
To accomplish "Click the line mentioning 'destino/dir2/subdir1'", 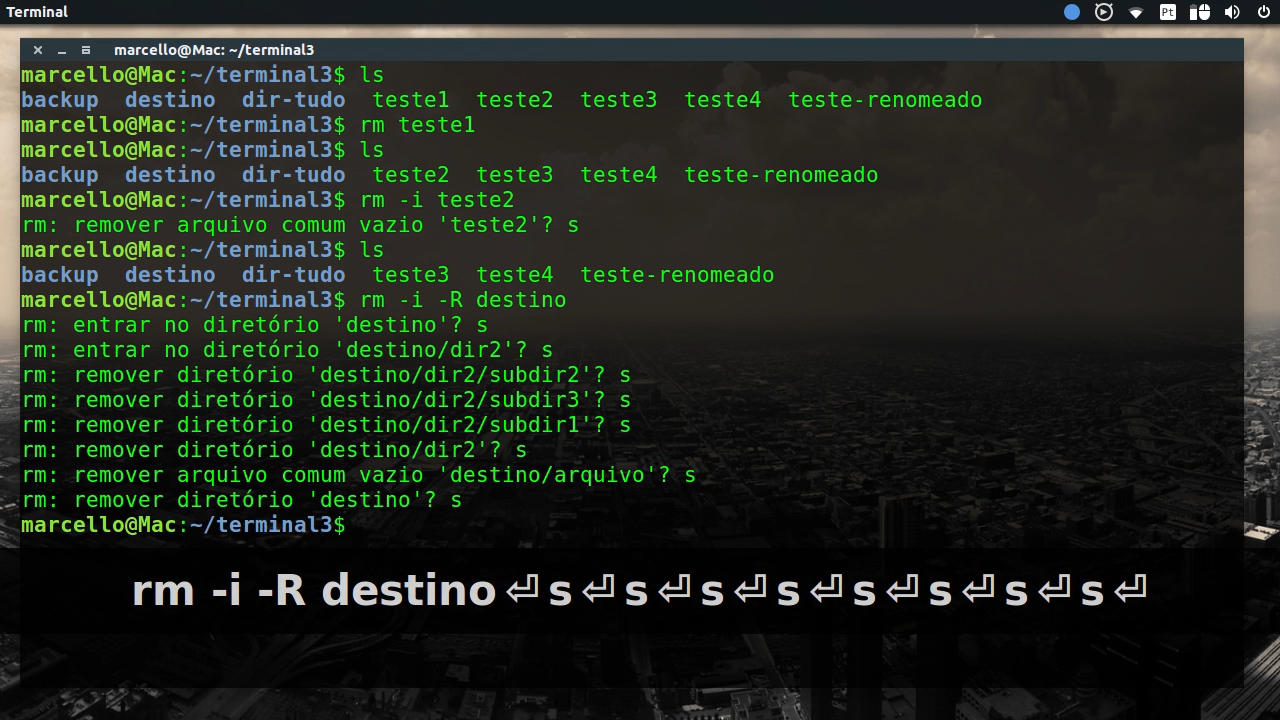I will coord(326,425).
